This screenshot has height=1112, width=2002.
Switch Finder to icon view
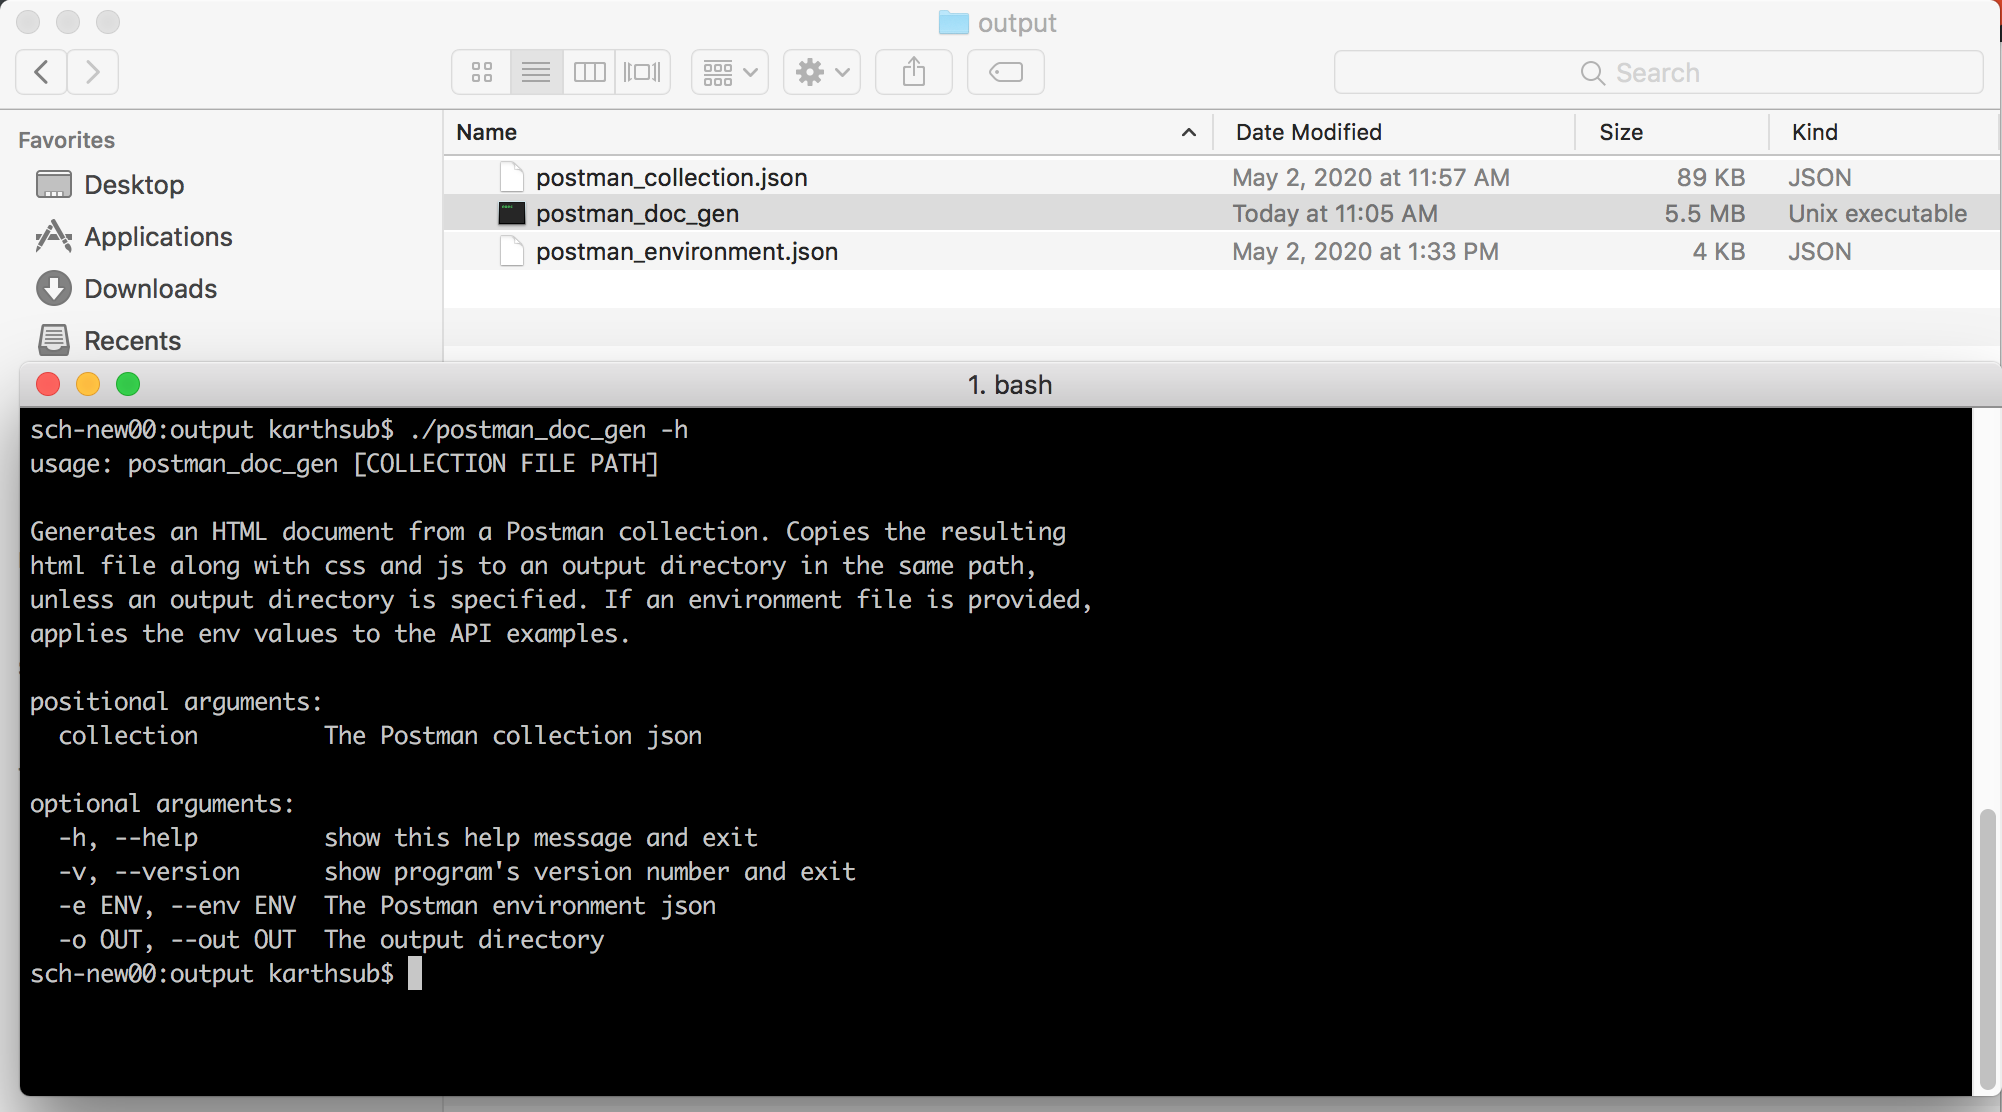482,72
